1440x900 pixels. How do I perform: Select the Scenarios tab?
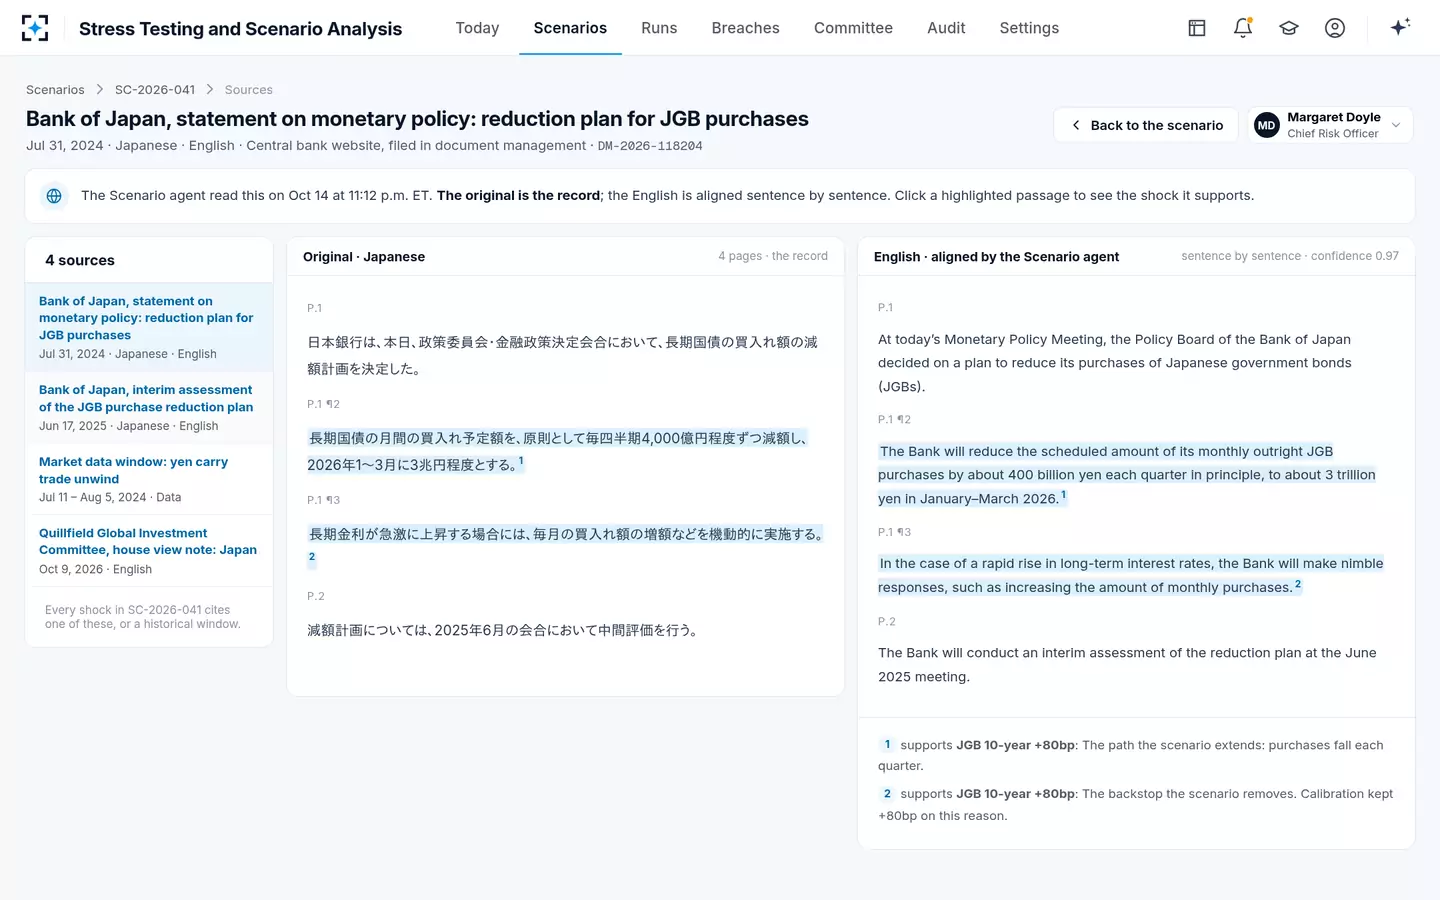pyautogui.click(x=570, y=28)
